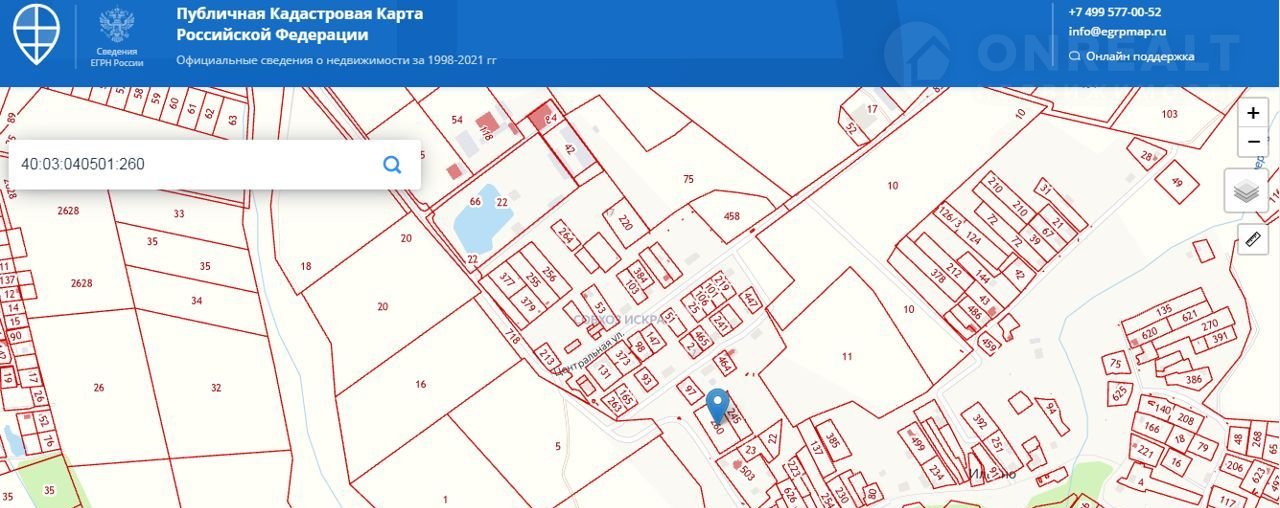Focus the cadastral number search field
Viewport: 1280px width, 508px height.
tap(190, 165)
